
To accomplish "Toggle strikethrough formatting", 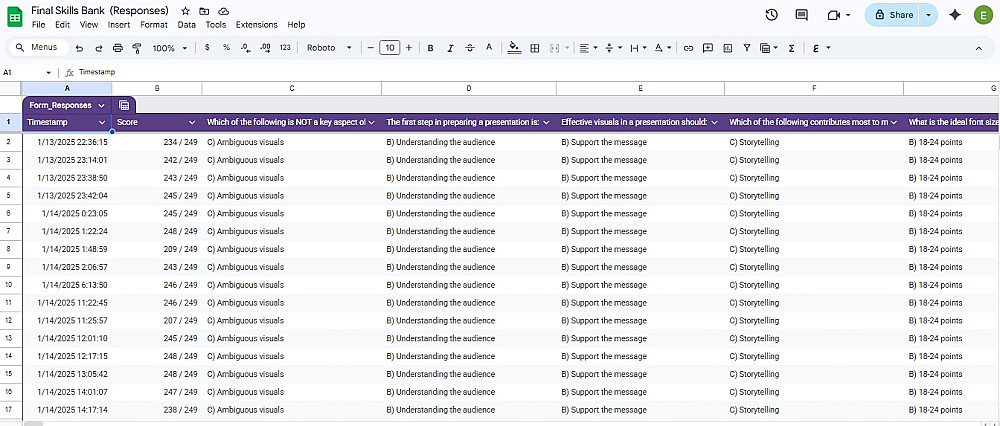I will click(x=470, y=48).
